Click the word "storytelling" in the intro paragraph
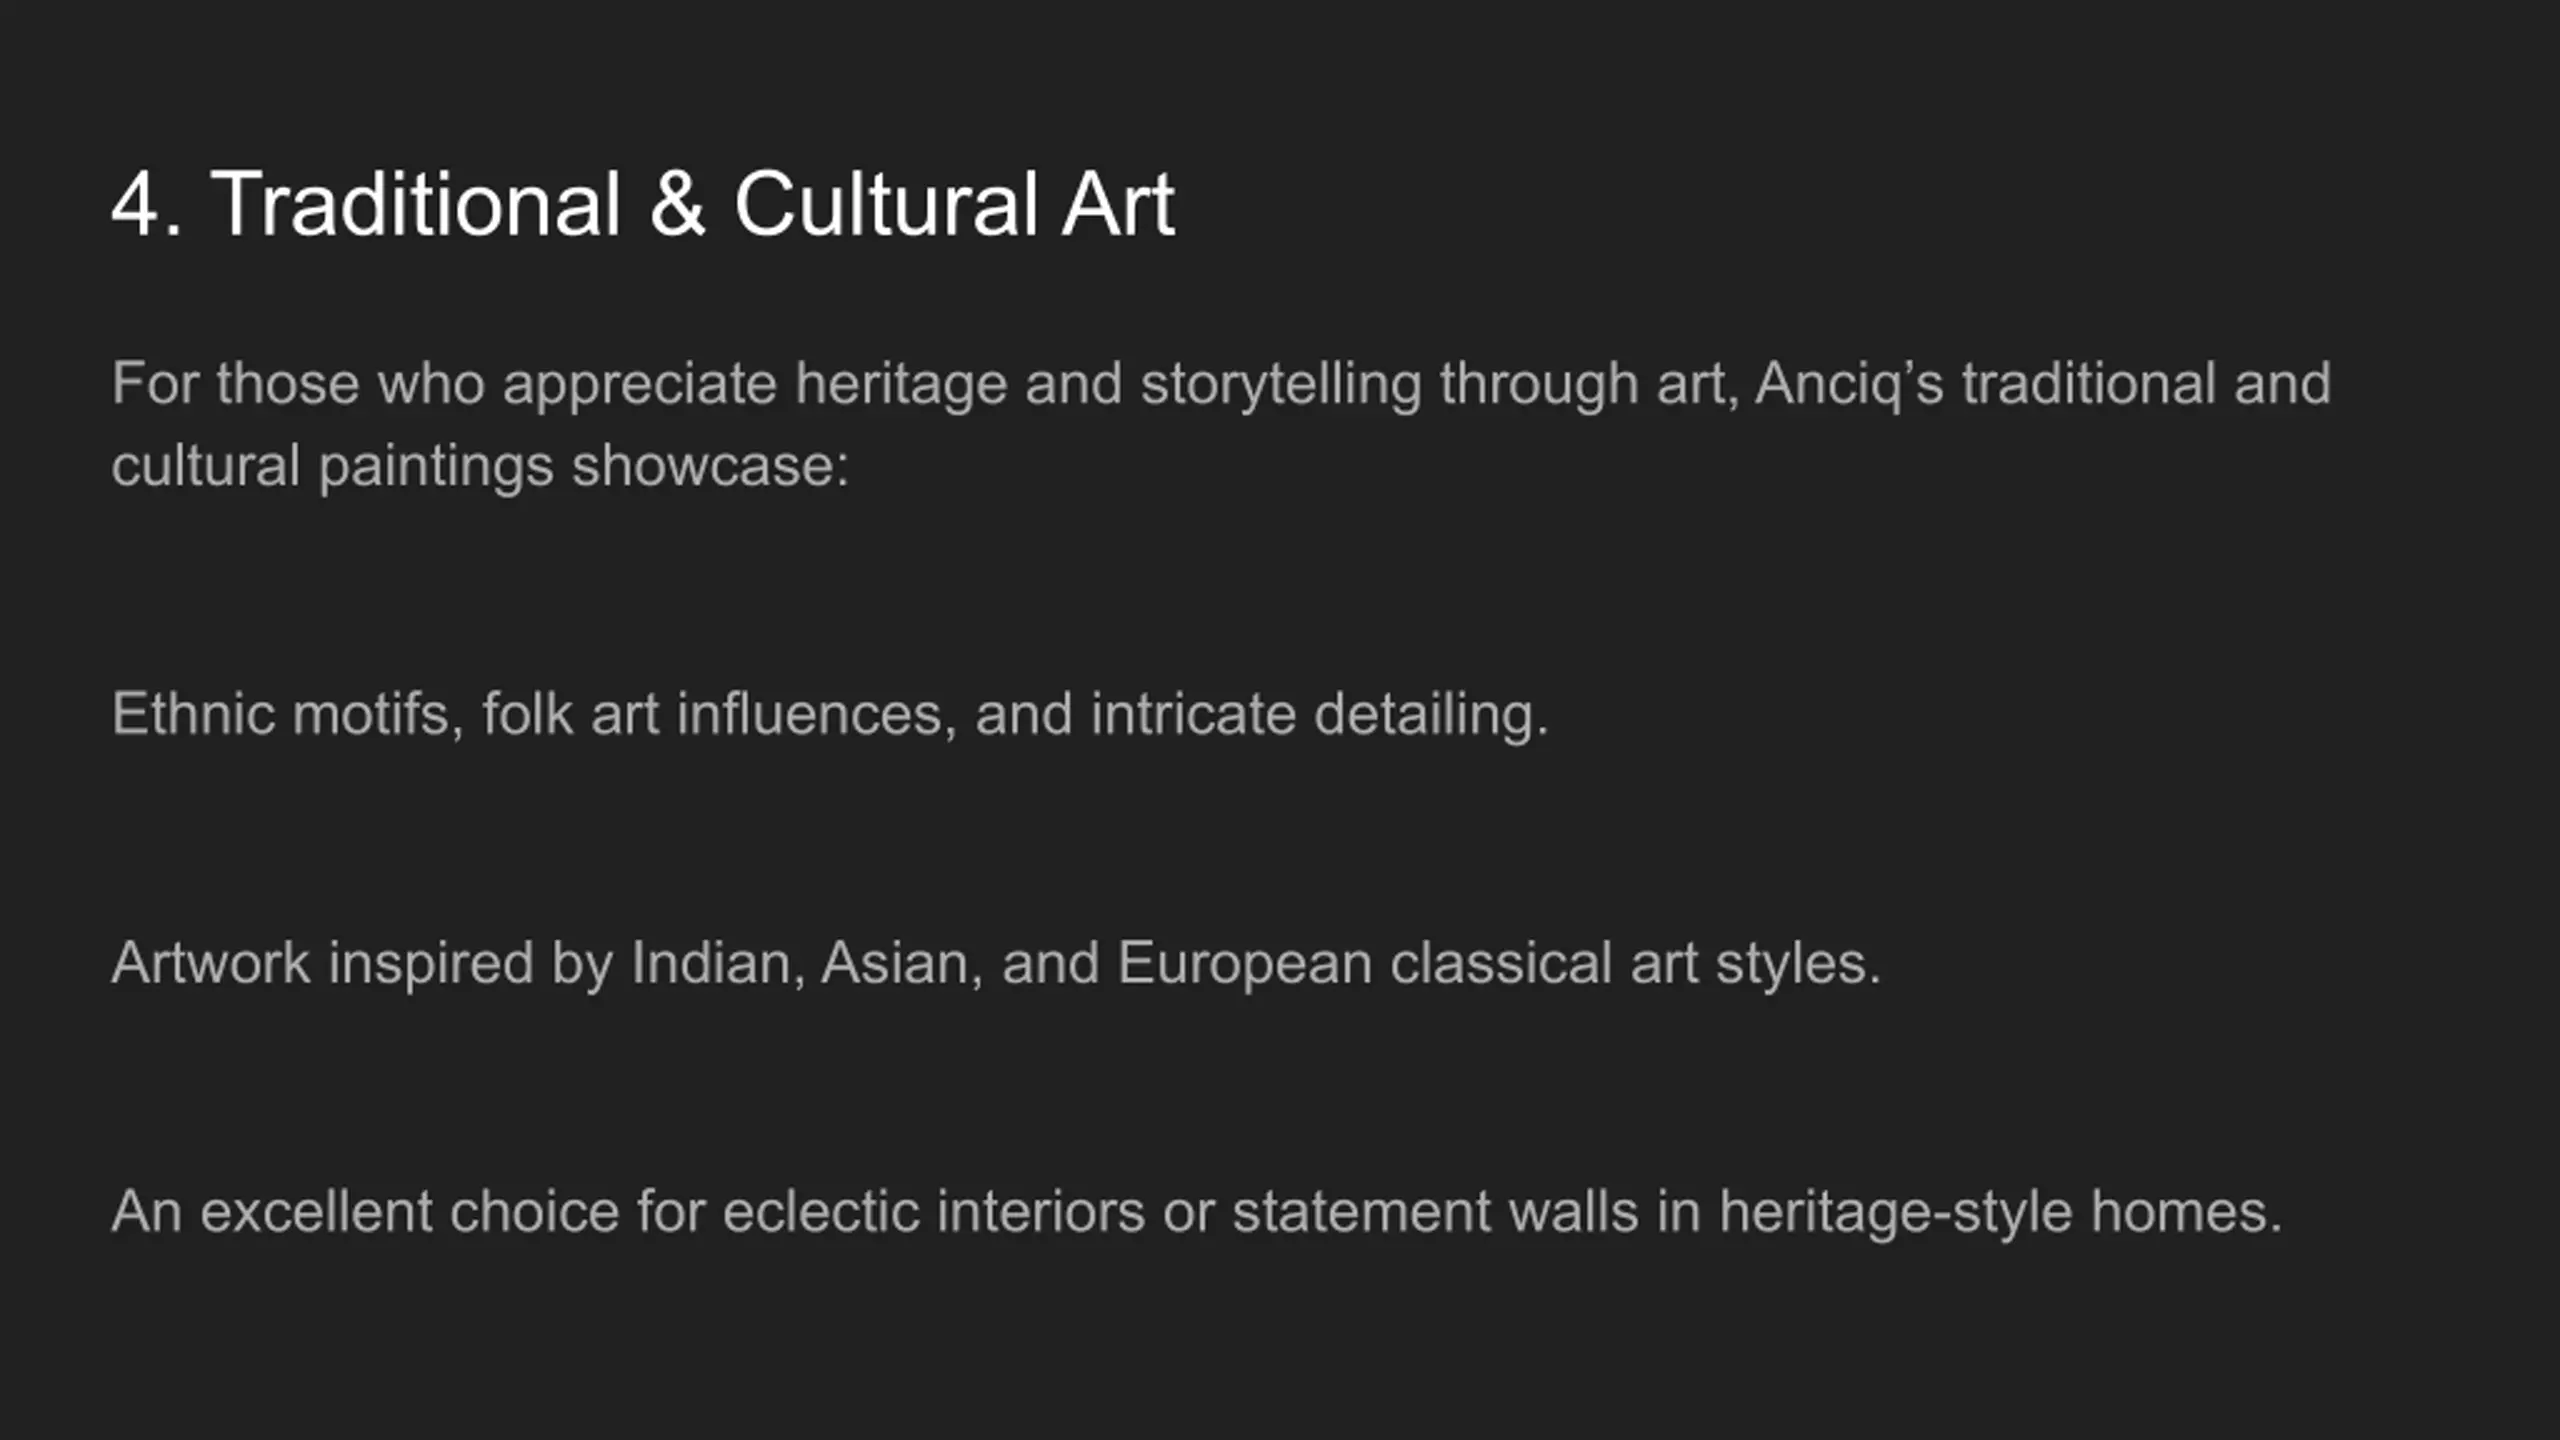The height and width of the screenshot is (1440, 2560). [x=1280, y=384]
